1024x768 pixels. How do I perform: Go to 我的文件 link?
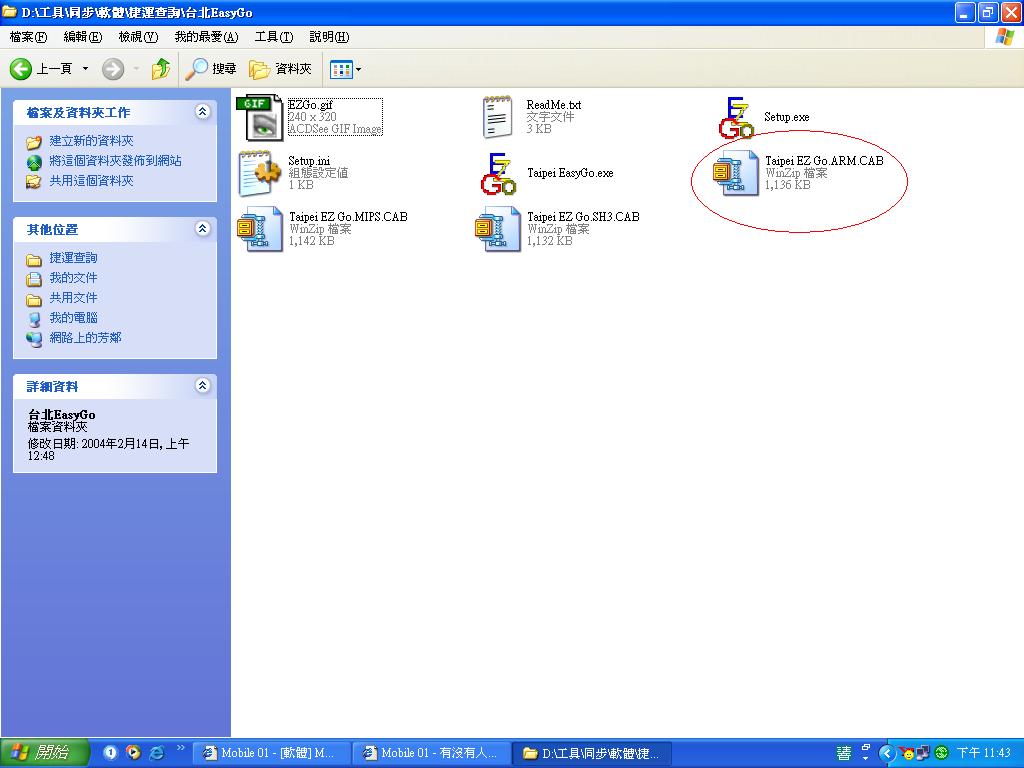pos(73,278)
